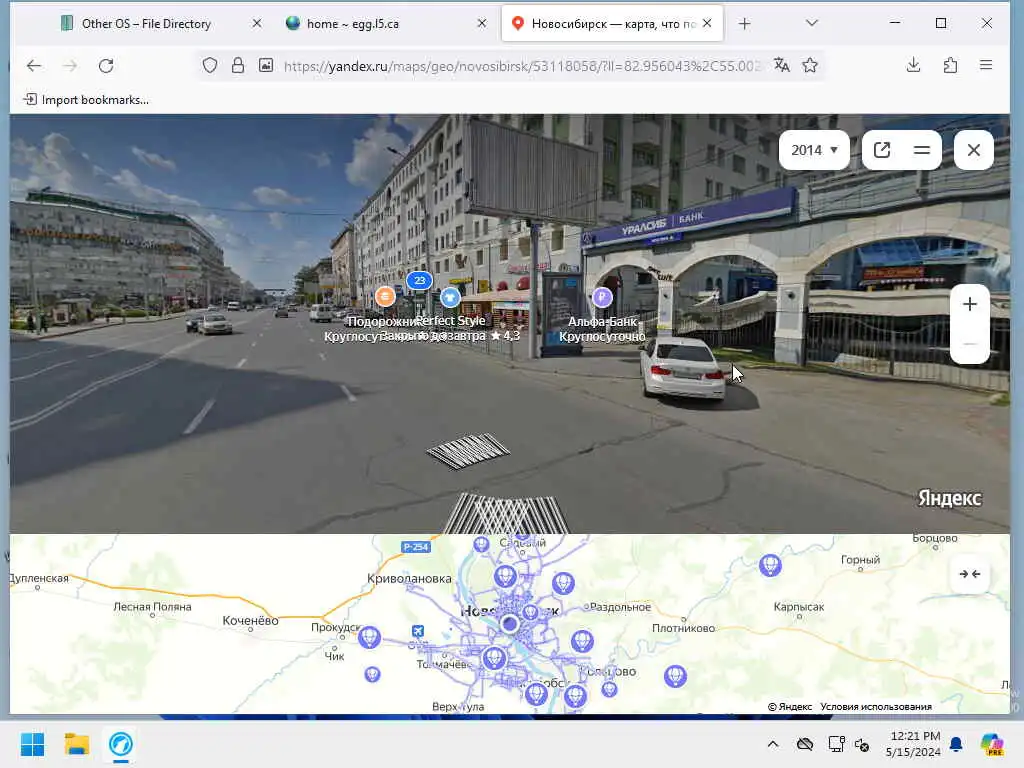
Task: Go forward to the next page
Action: pos(70,65)
